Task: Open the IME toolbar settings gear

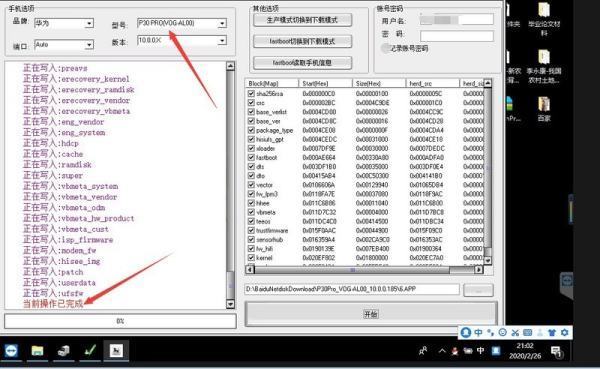Action: [x=564, y=333]
